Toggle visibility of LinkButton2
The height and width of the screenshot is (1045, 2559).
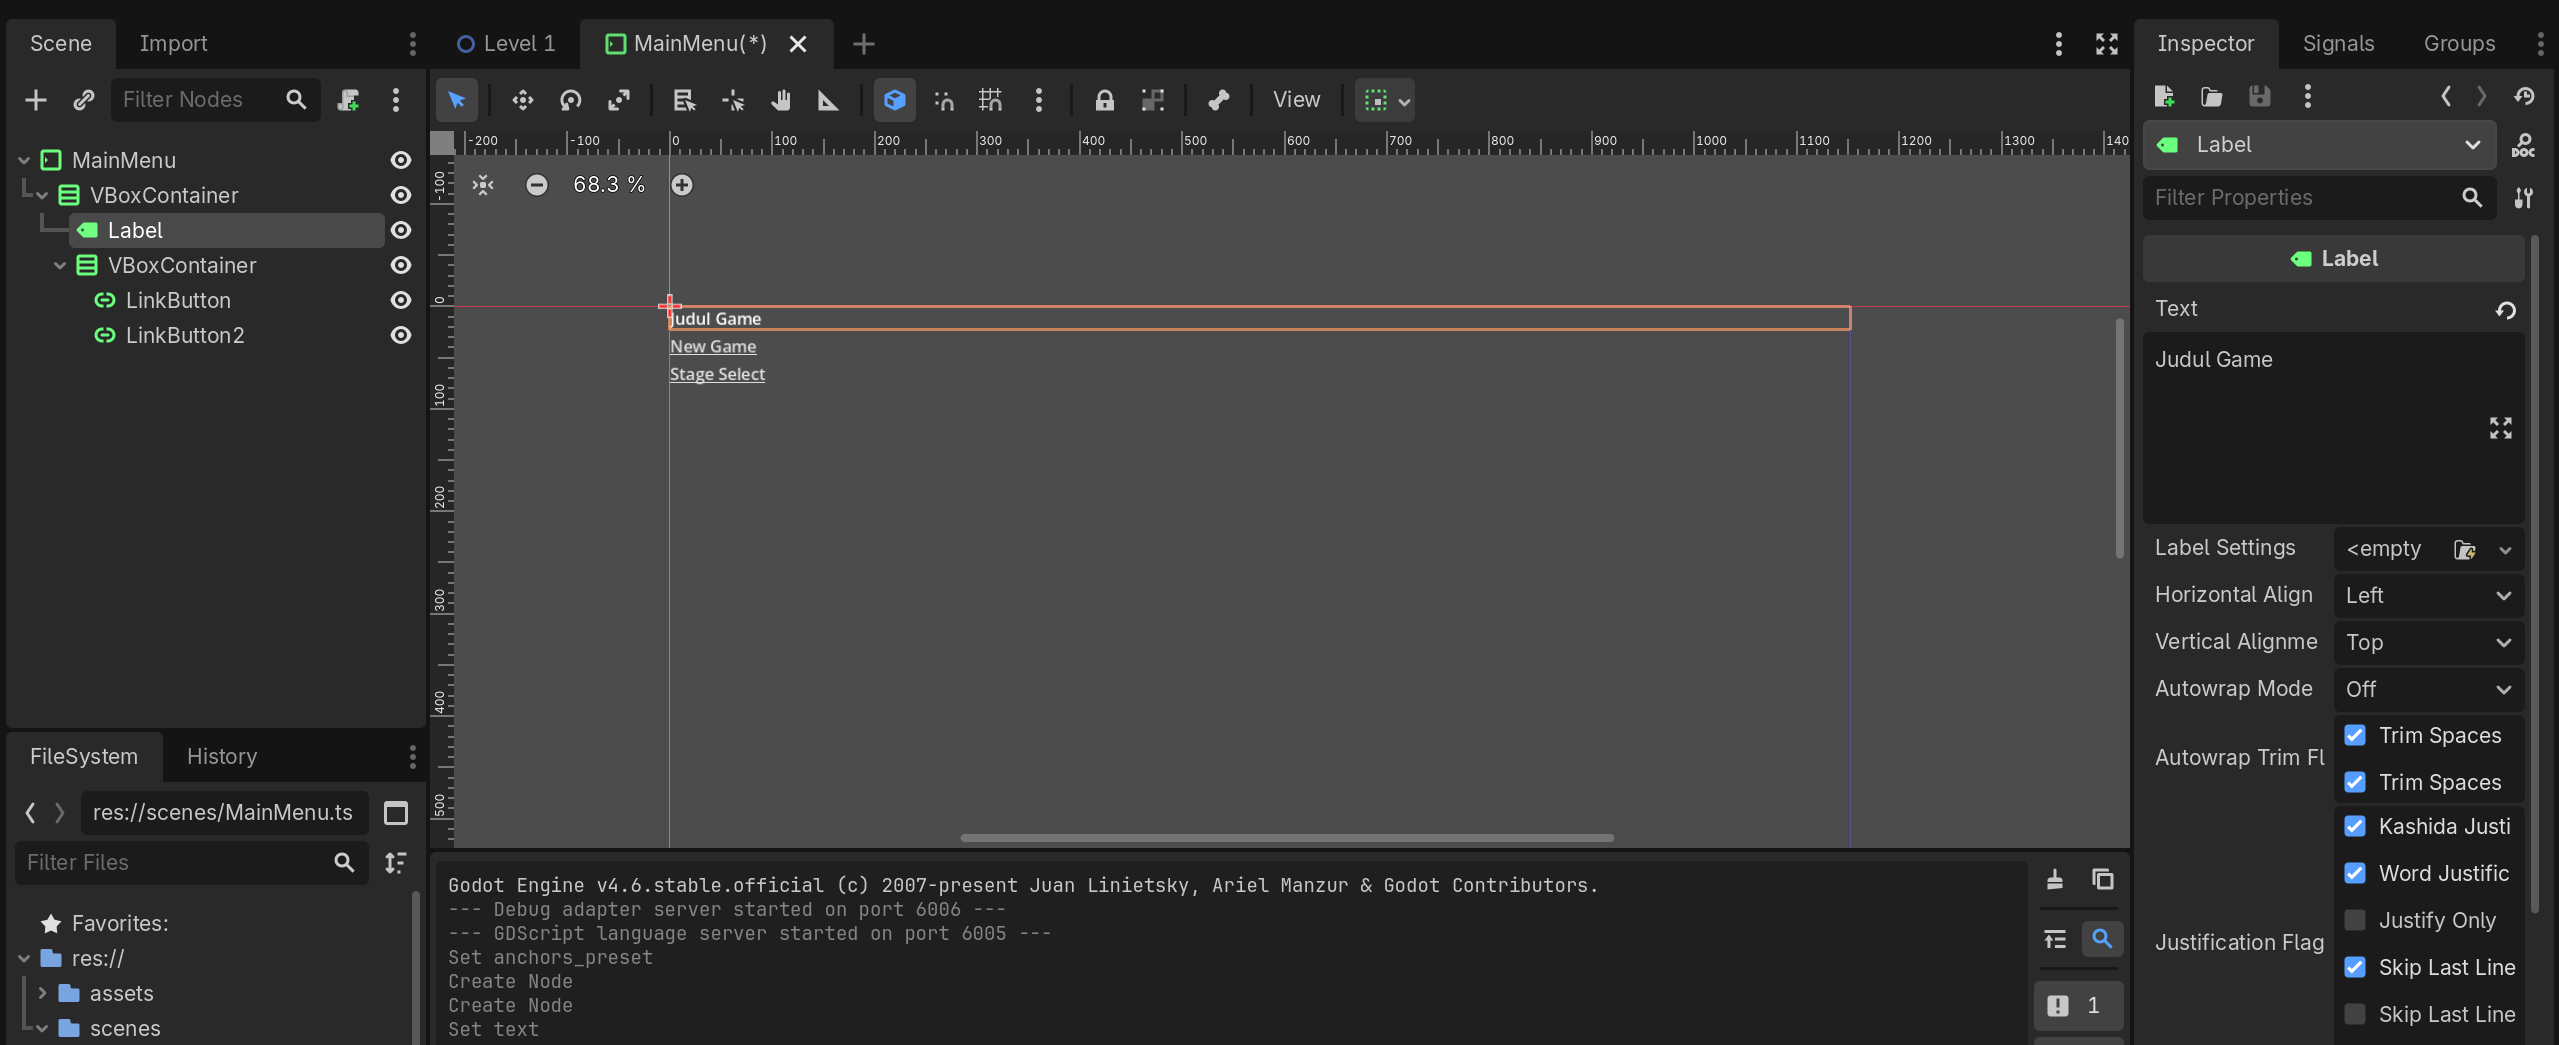tap(399, 335)
